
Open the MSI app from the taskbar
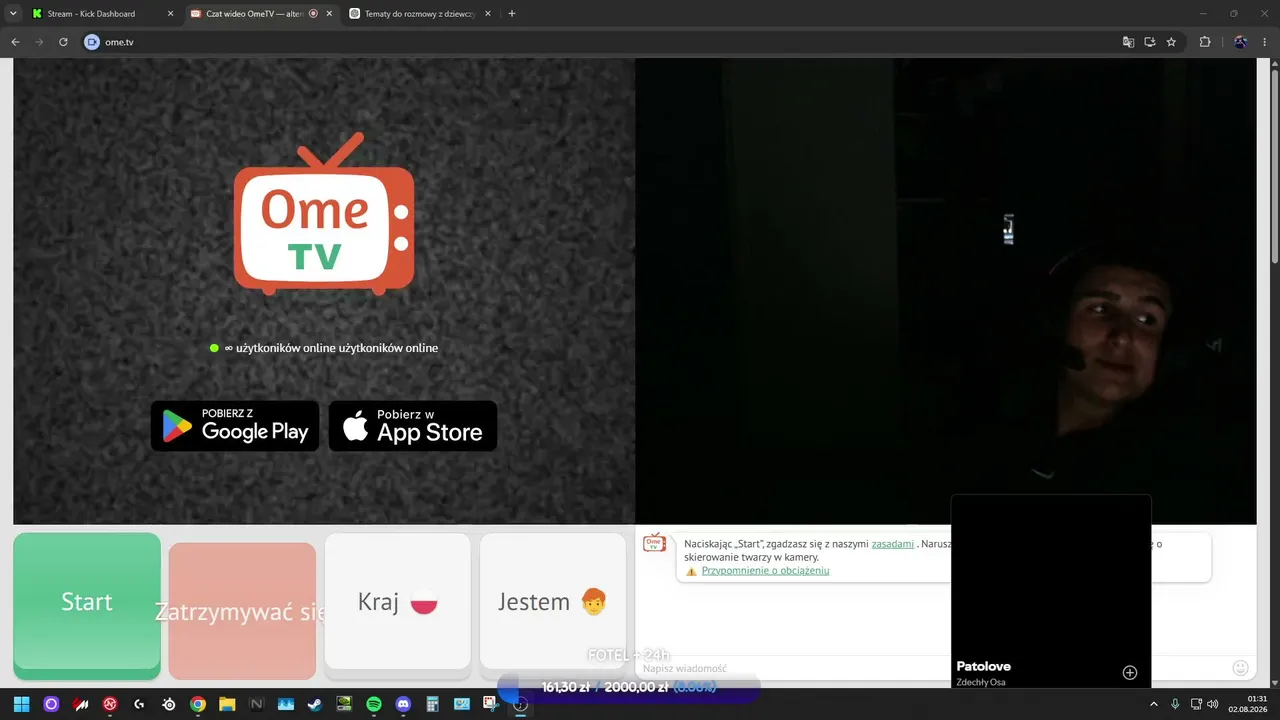(81, 704)
